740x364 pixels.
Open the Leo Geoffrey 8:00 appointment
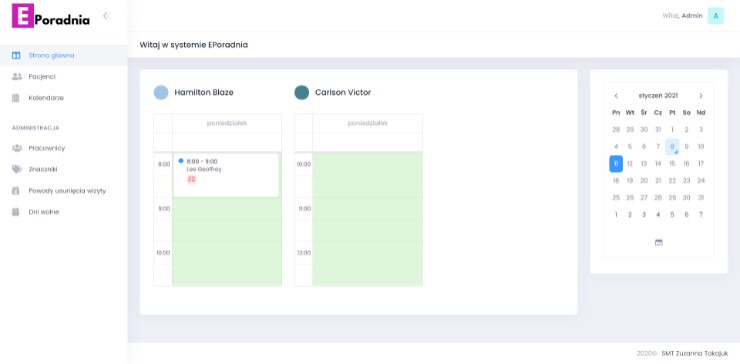point(226,175)
